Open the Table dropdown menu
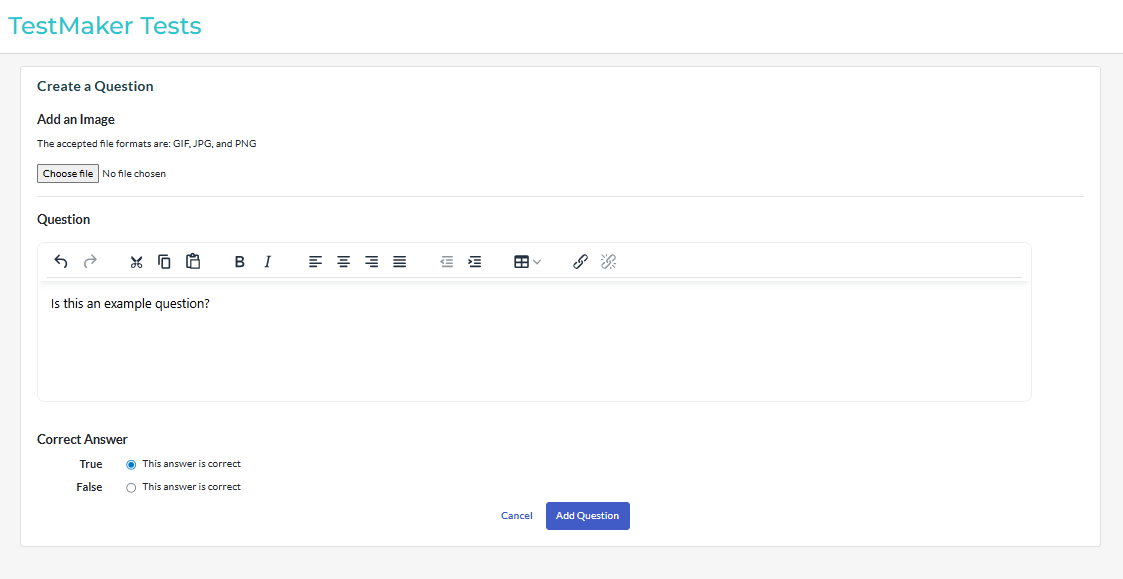This screenshot has height=579, width=1123. 527,262
